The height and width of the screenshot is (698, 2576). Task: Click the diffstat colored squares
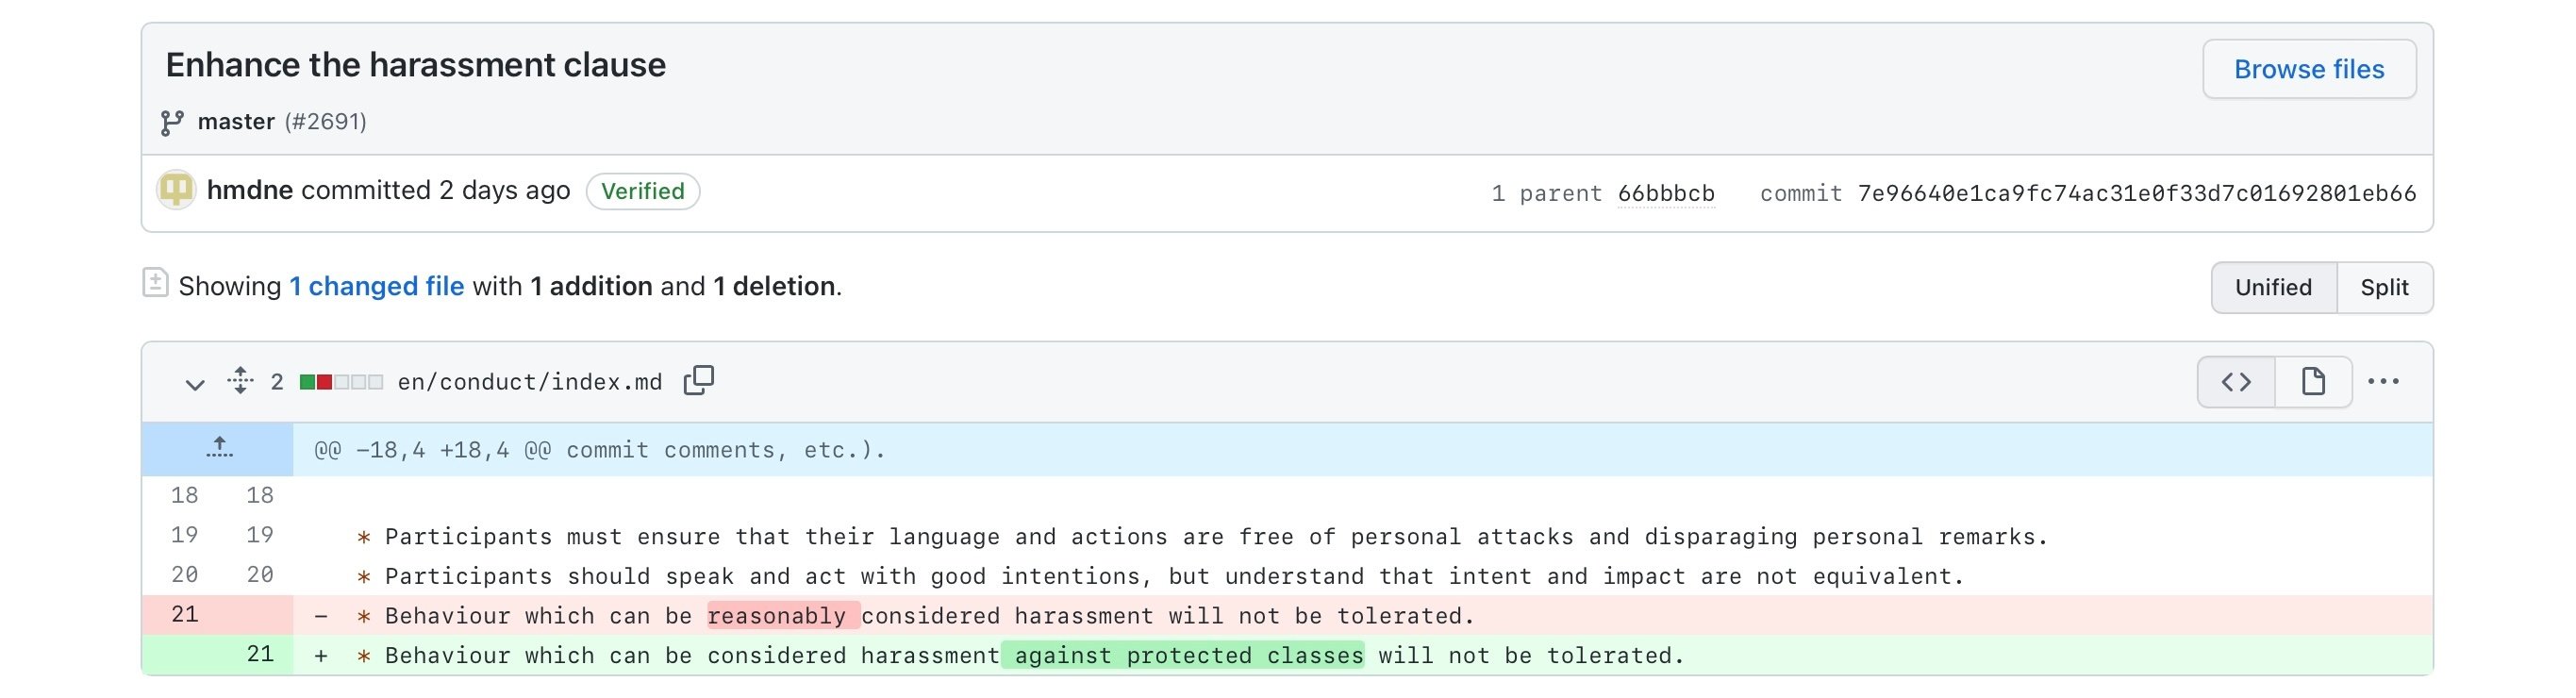[x=341, y=382]
